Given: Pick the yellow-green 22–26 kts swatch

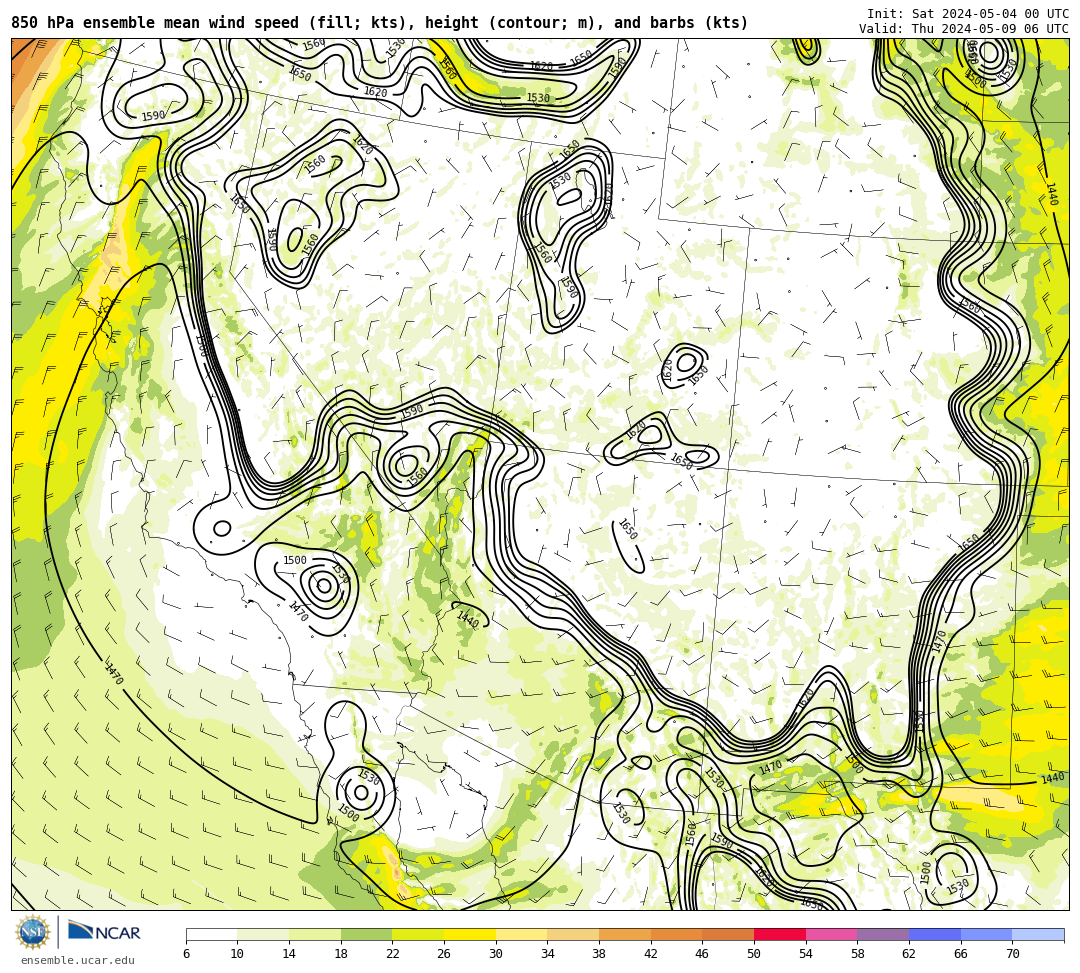Looking at the screenshot, I should pyautogui.click(x=418, y=934).
